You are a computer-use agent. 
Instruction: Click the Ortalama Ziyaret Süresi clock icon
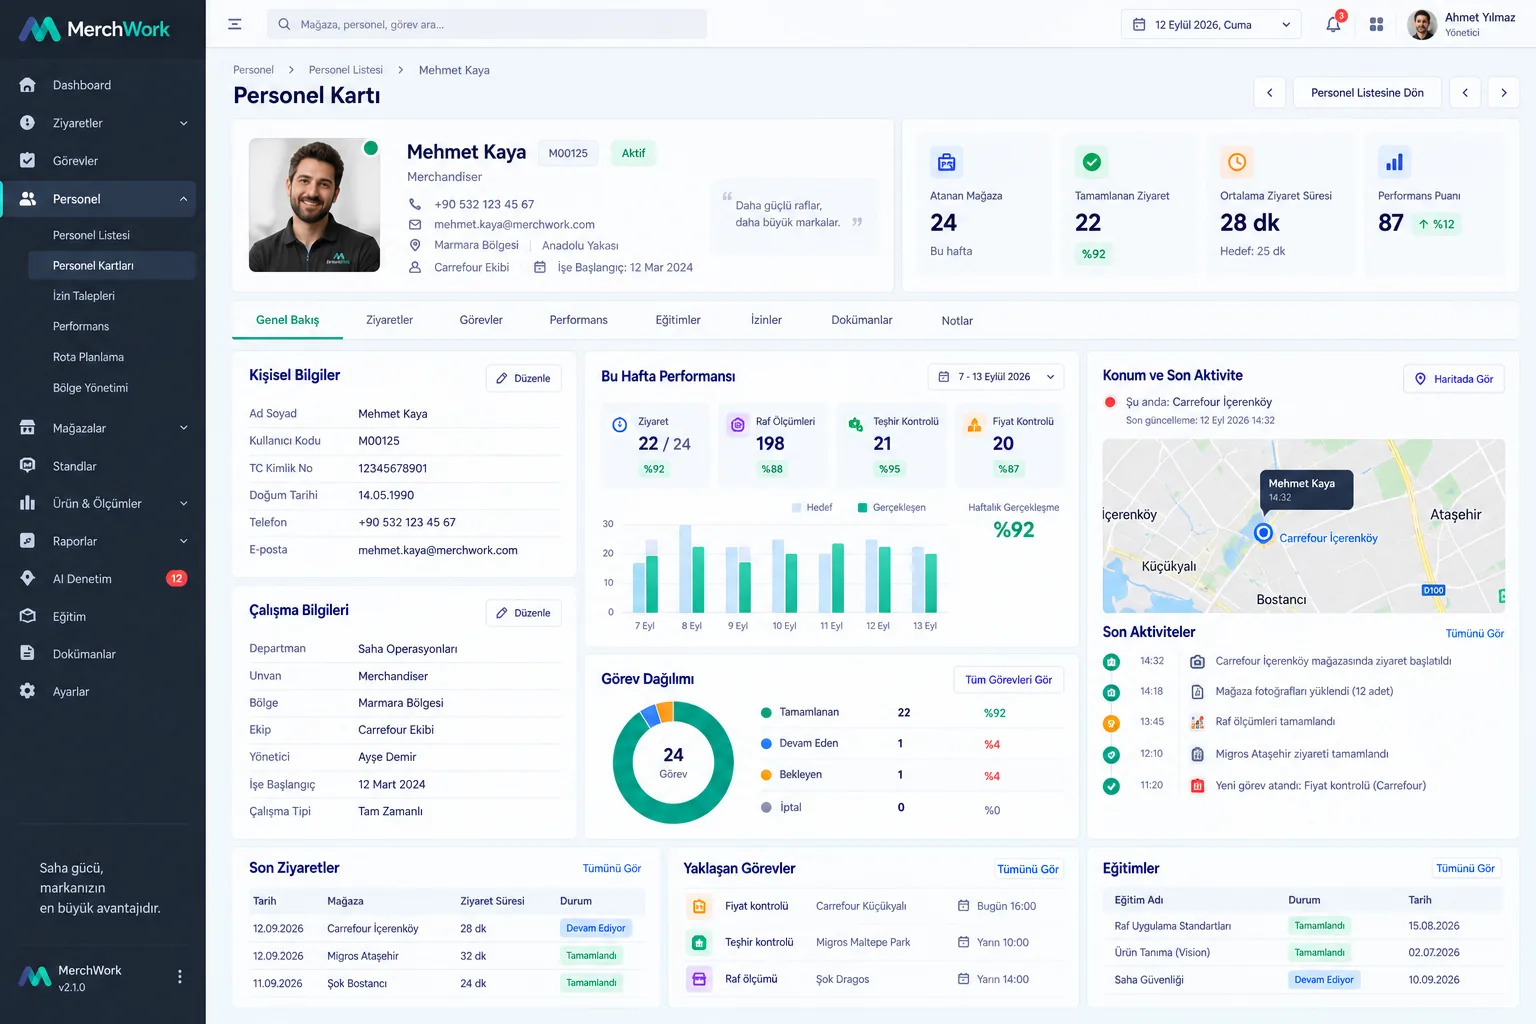coord(1236,162)
